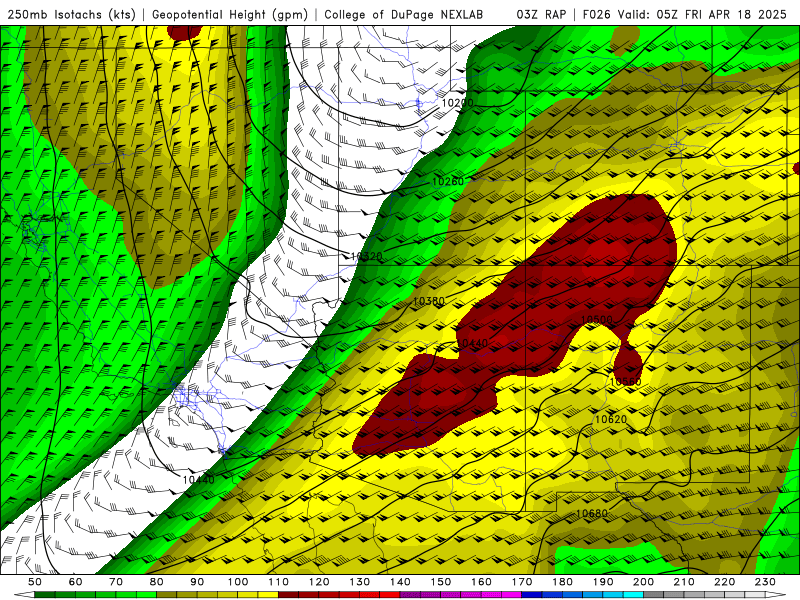Click the "F026" forecast hour text

(596, 15)
